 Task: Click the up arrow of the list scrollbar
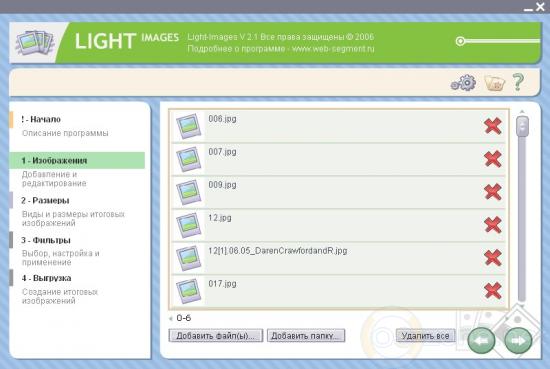[x=522, y=112]
